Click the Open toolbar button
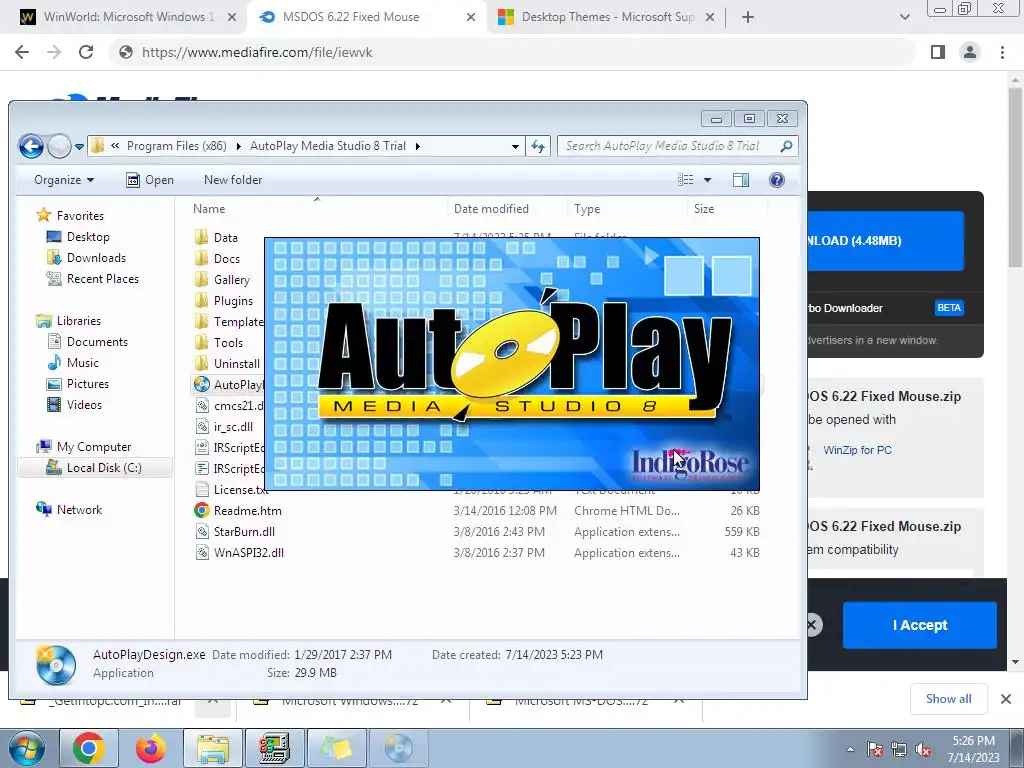The height and width of the screenshot is (768, 1024). pyautogui.click(x=150, y=180)
